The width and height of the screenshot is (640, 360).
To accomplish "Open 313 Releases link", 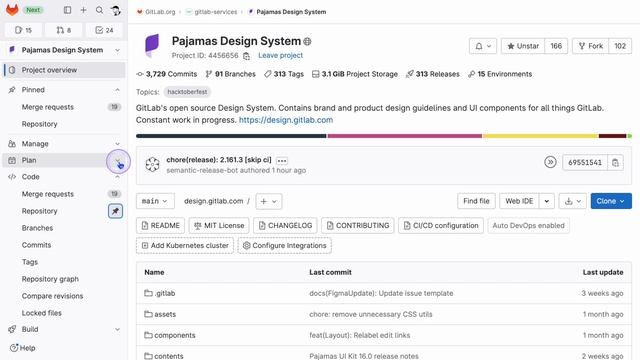I will coord(433,74).
